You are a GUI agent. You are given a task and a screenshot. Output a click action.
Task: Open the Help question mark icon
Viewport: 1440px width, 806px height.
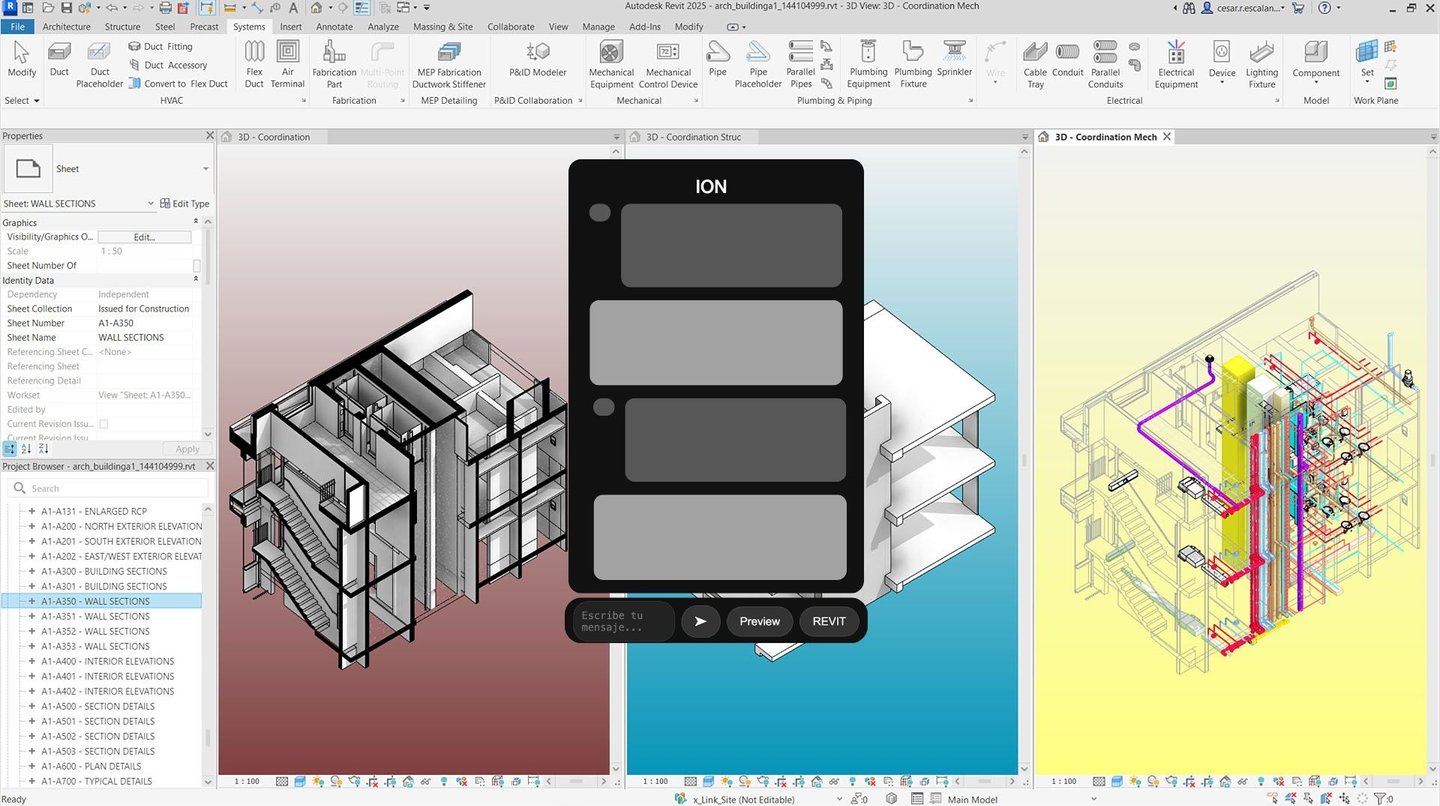(1325, 8)
